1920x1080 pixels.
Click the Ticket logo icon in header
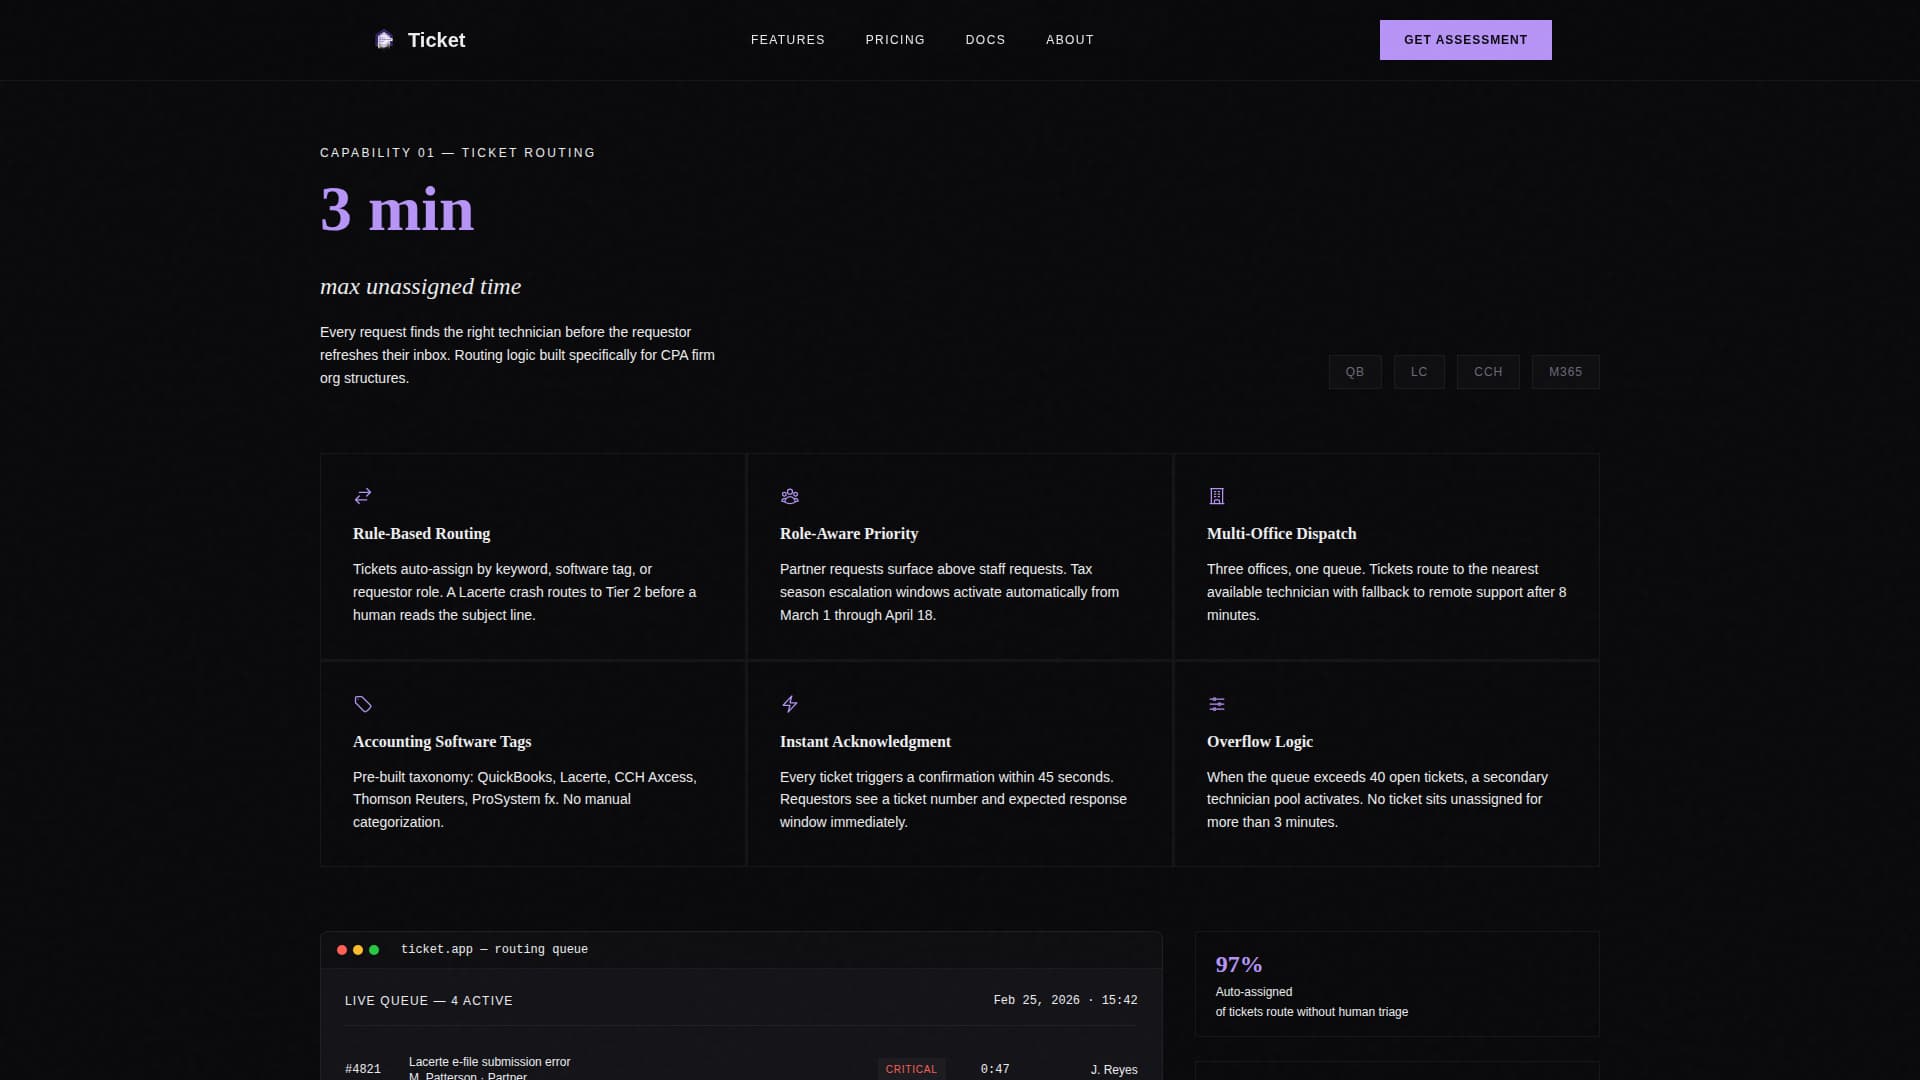[x=385, y=39]
